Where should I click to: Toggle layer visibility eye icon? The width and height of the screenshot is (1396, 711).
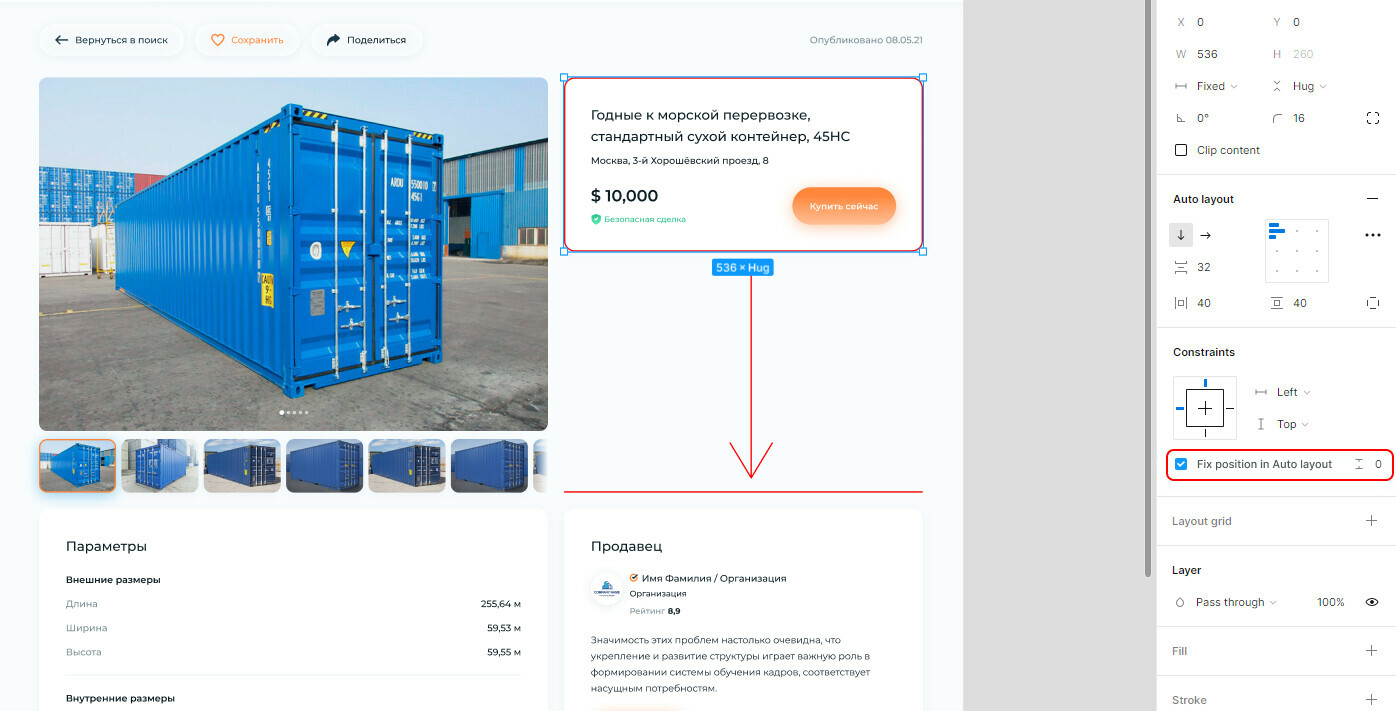pos(1372,602)
